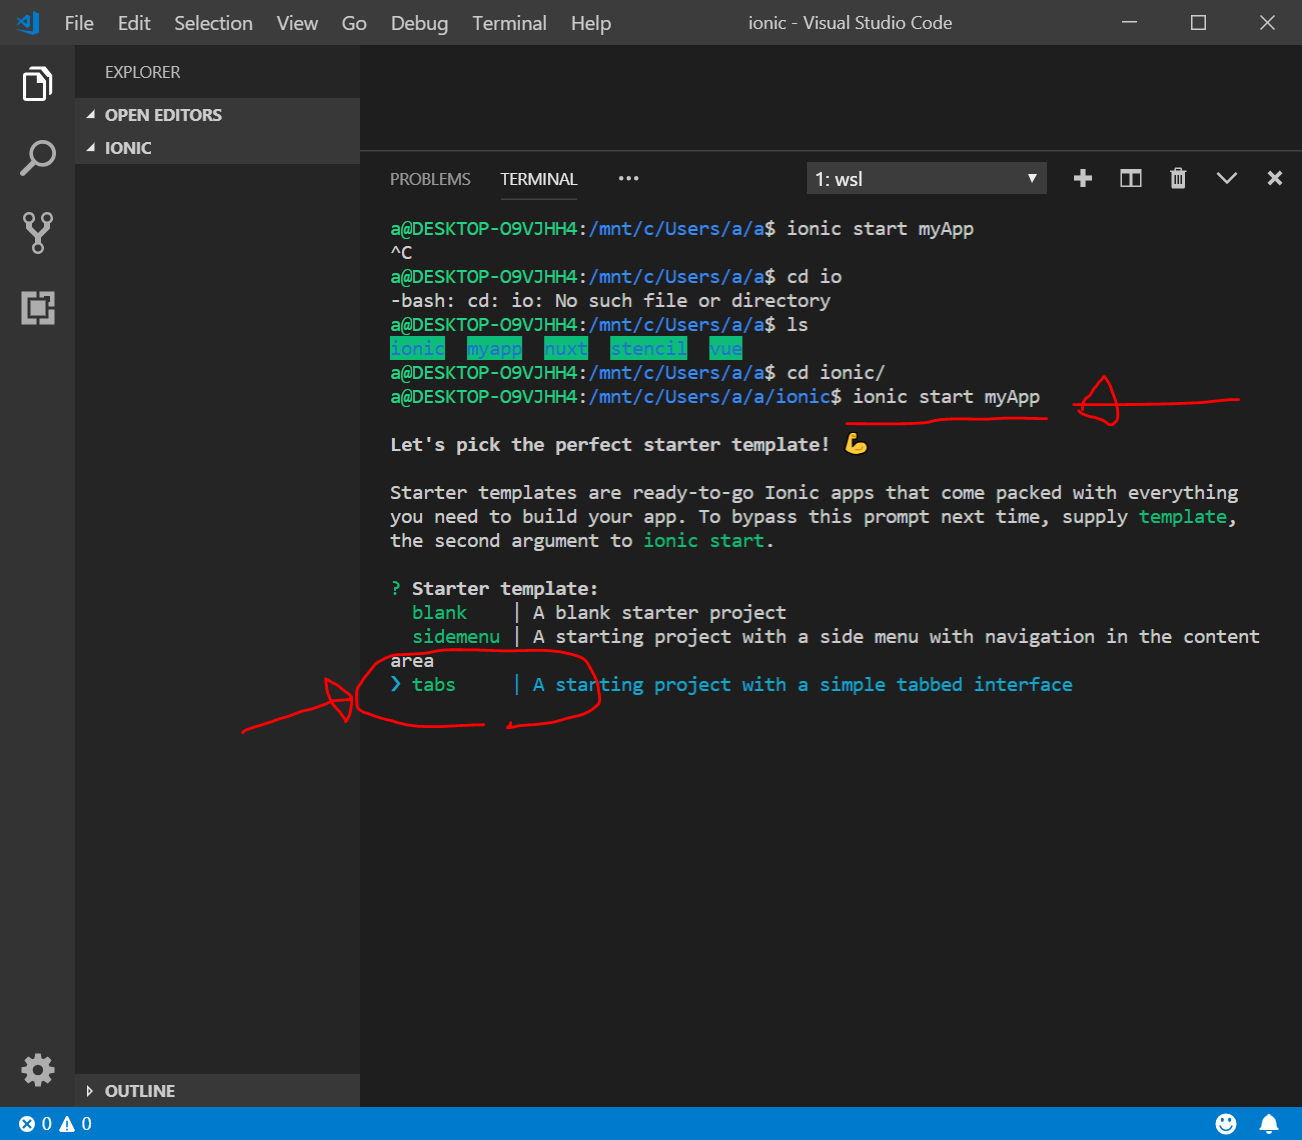1302x1140 pixels.
Task: Open the Search view in activity bar
Action: [37, 158]
